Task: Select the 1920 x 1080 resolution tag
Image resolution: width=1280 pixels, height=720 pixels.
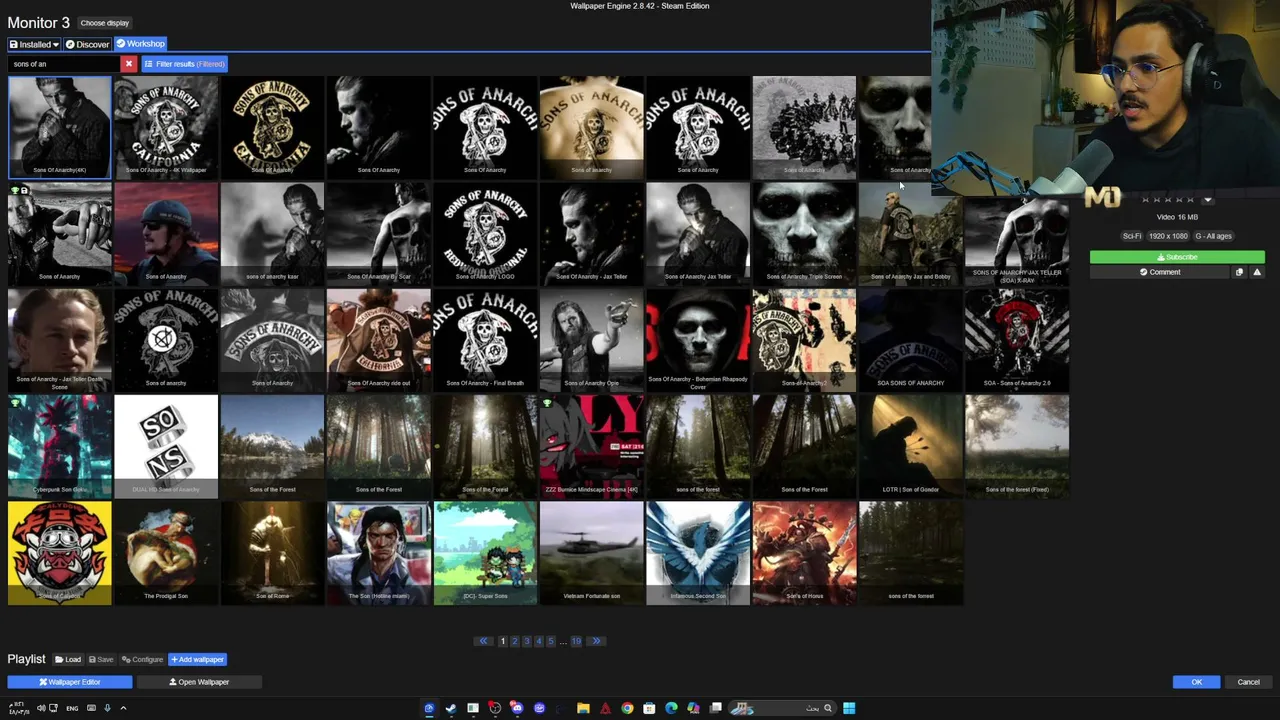Action: [x=1168, y=236]
